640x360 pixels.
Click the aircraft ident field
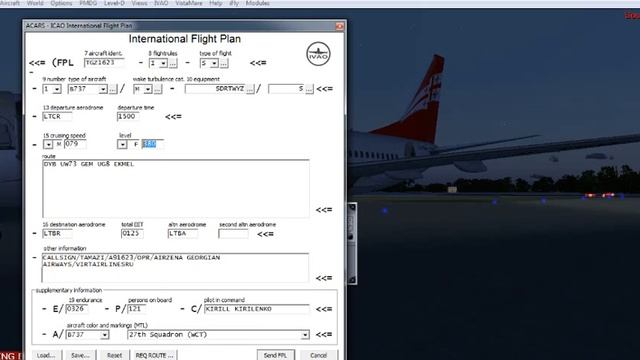point(104,63)
